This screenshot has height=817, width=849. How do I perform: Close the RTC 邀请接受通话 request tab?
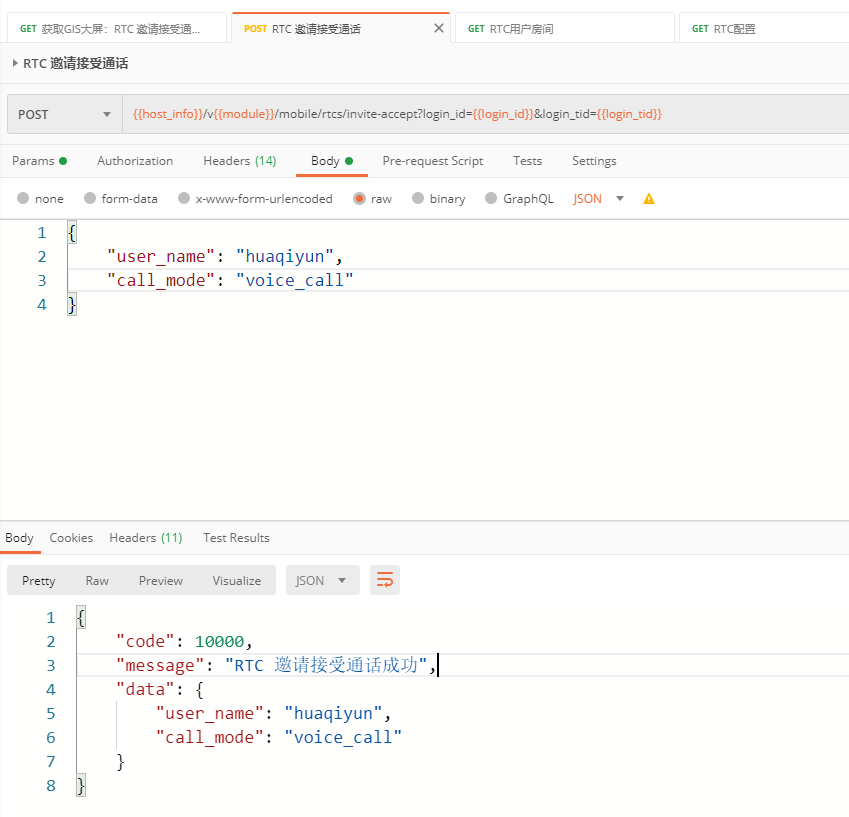tap(438, 29)
